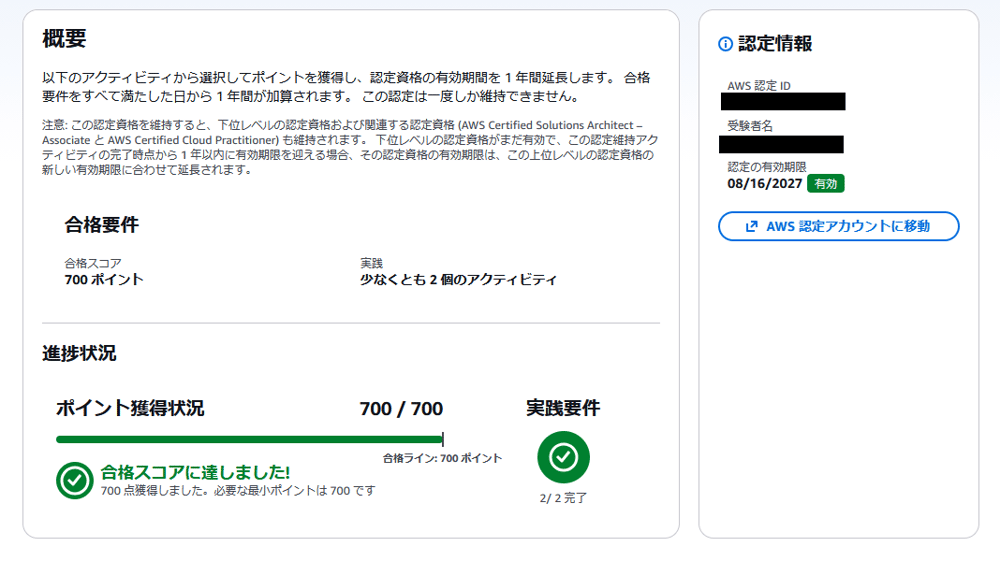Image resolution: width=1000 pixels, height=561 pixels.
Task: Click 少なくとも 2 個のアクティビティ text
Action: point(458,279)
